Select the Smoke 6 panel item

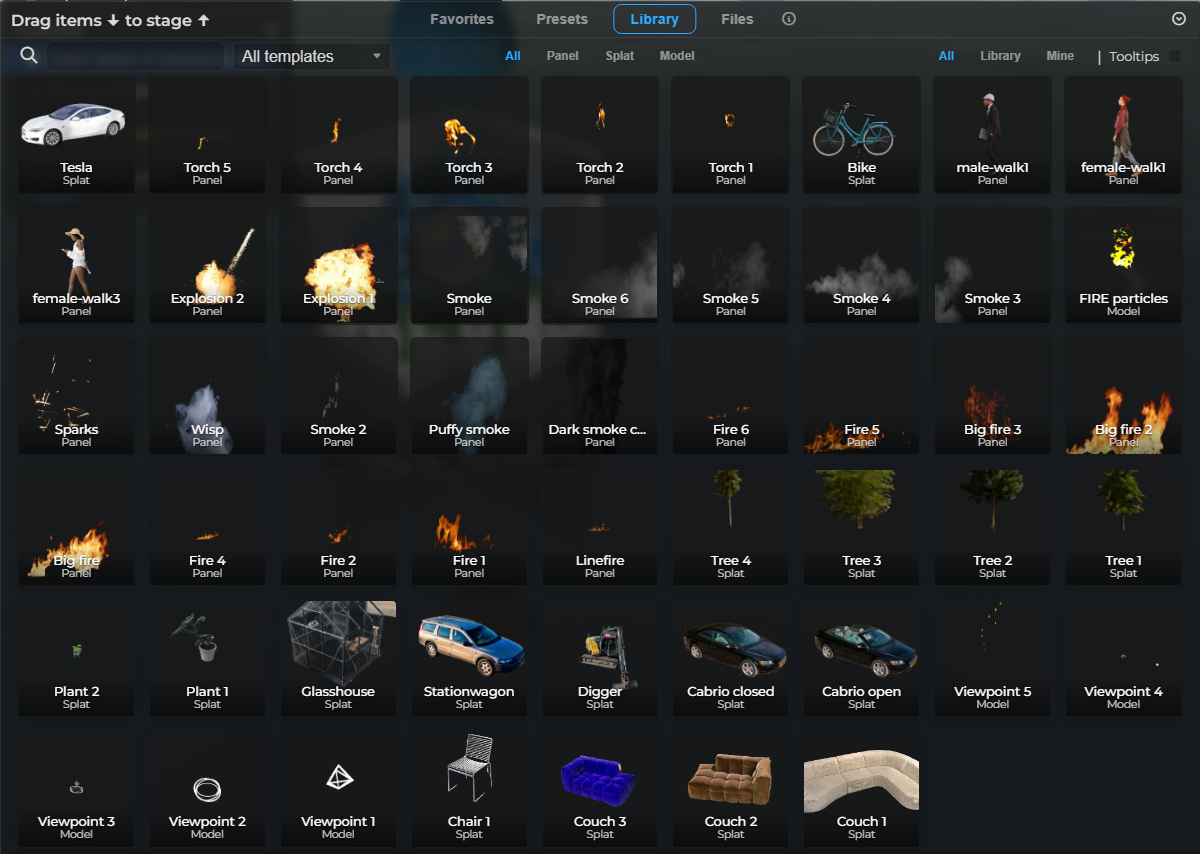pos(600,265)
